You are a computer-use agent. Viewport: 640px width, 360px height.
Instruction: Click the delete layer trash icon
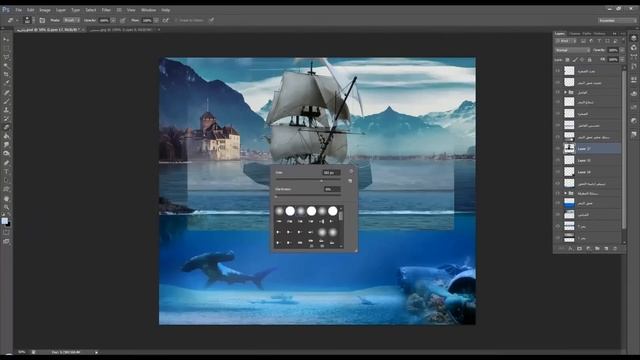click(x=615, y=248)
